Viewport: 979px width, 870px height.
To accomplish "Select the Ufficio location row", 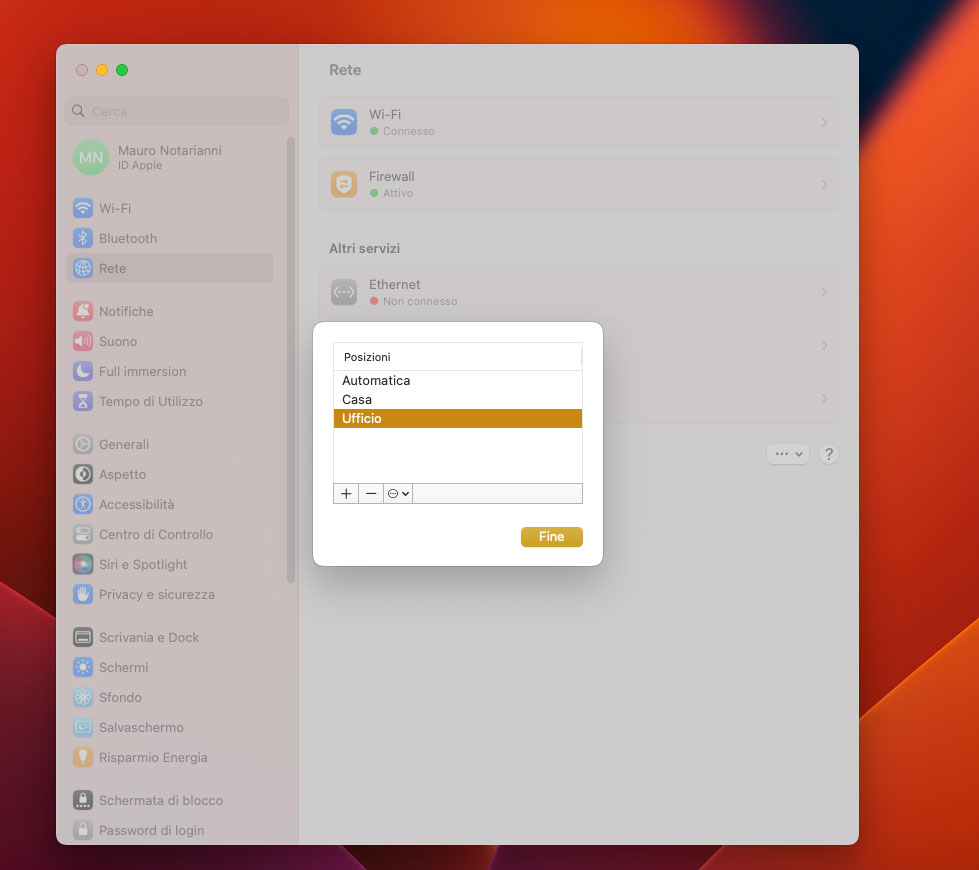I will click(x=458, y=418).
